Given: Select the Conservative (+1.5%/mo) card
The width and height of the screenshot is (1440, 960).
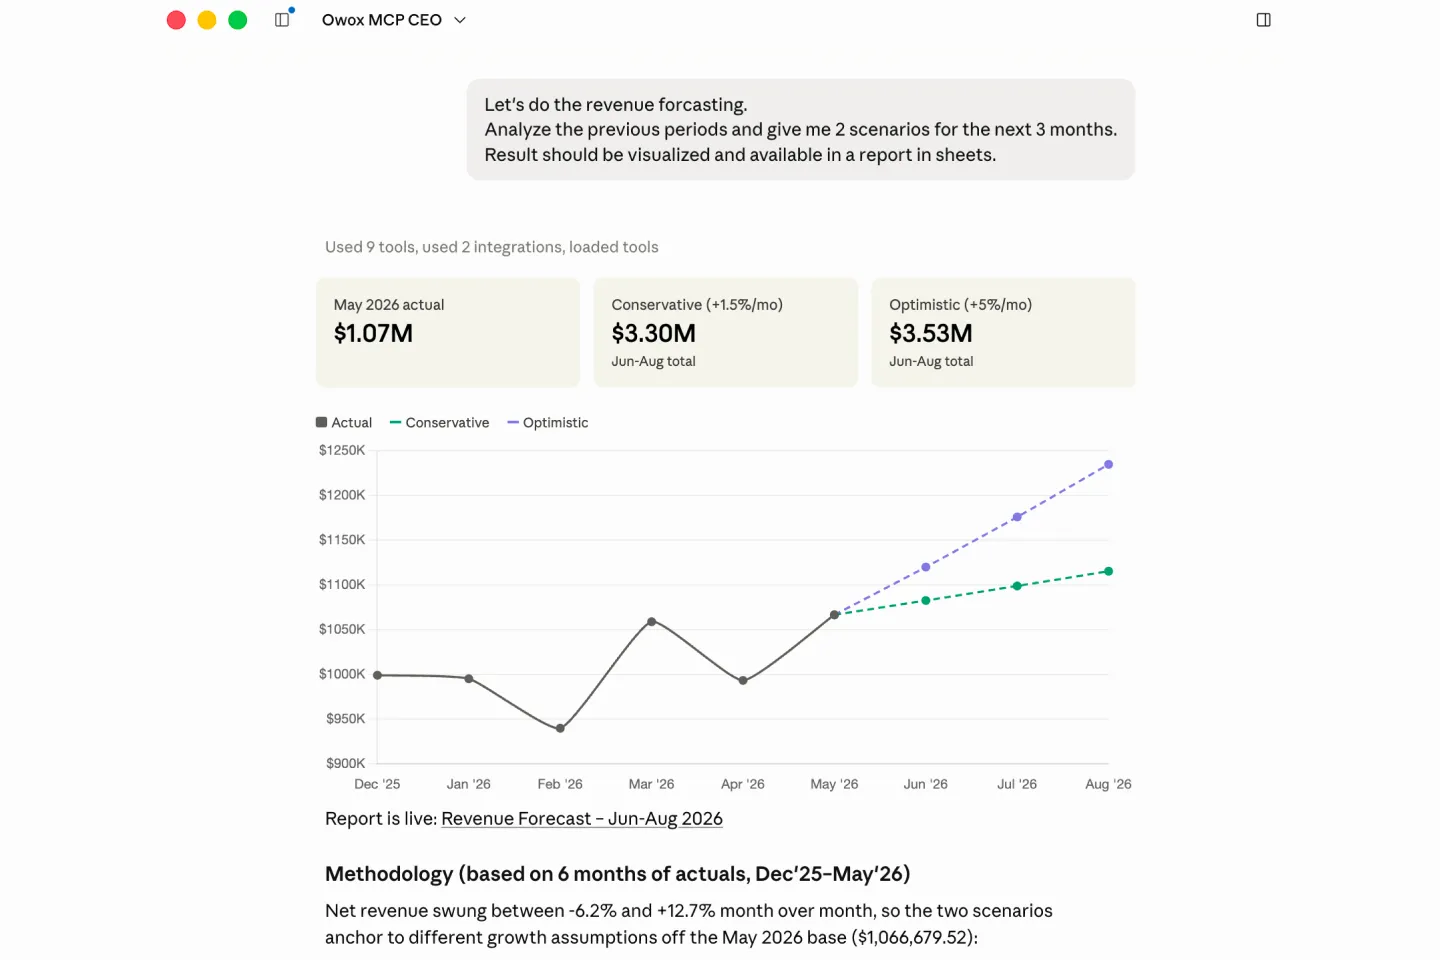Looking at the screenshot, I should (x=726, y=332).
